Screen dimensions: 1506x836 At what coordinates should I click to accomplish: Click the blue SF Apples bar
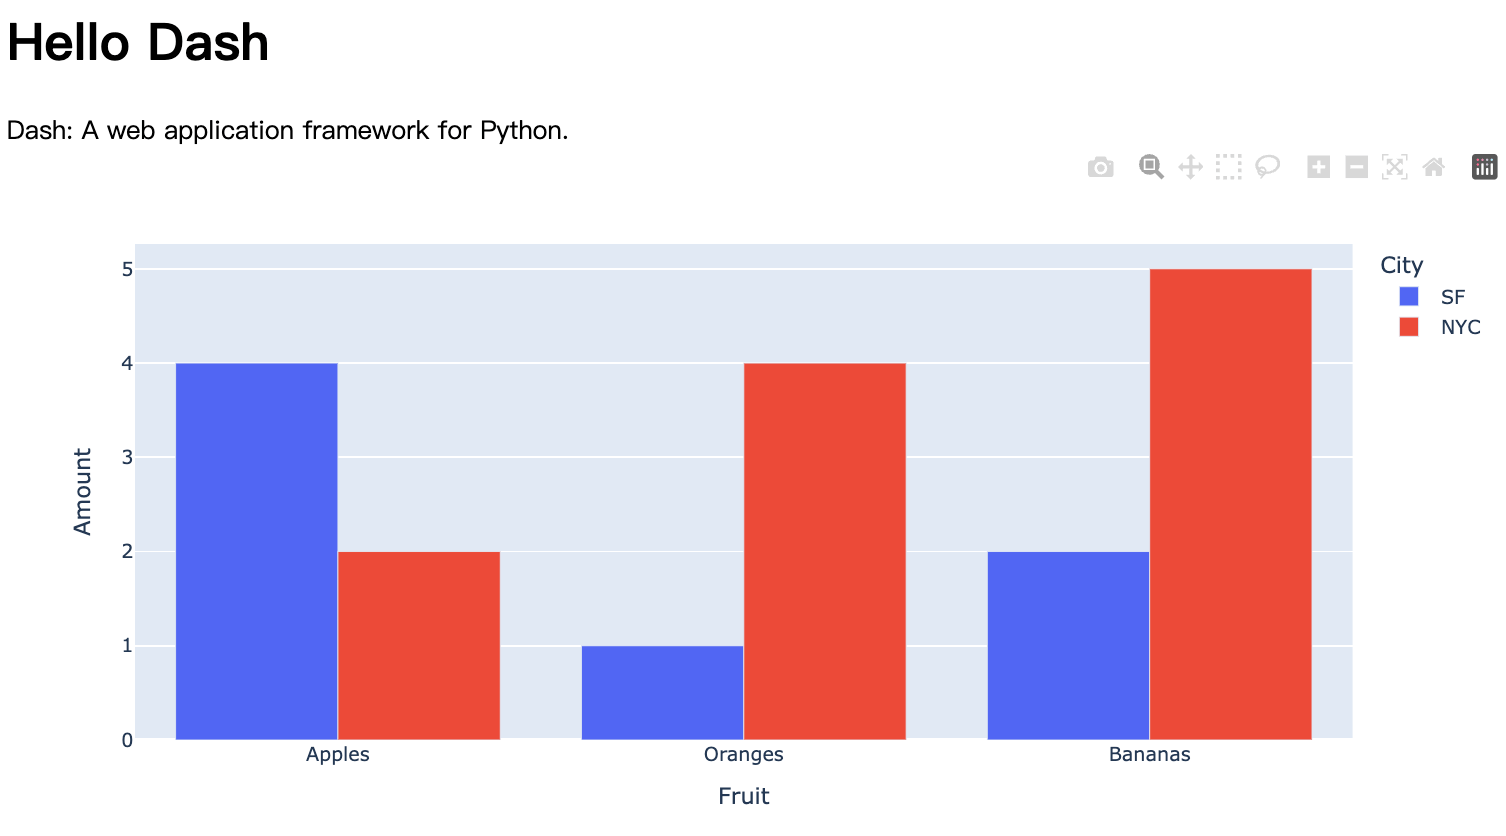coord(257,551)
